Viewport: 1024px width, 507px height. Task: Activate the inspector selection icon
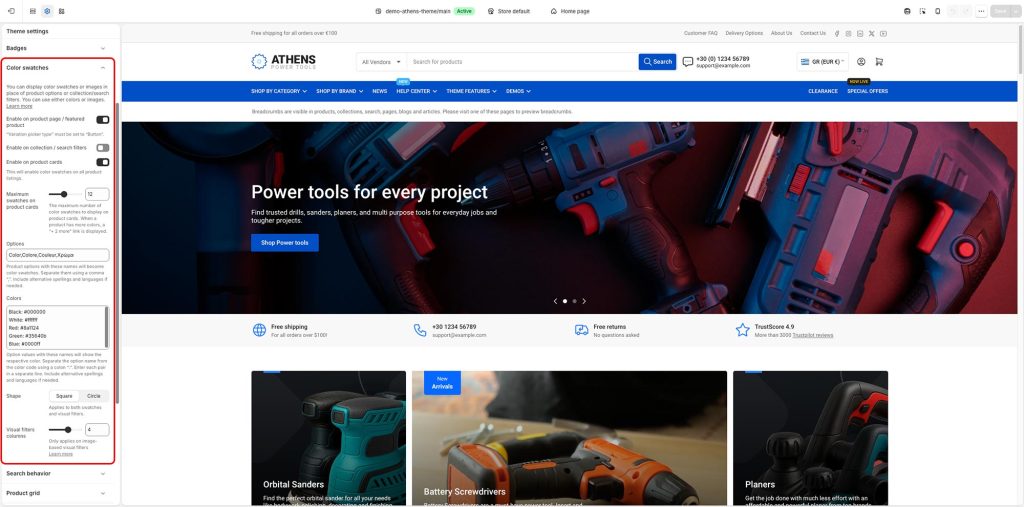click(x=922, y=11)
